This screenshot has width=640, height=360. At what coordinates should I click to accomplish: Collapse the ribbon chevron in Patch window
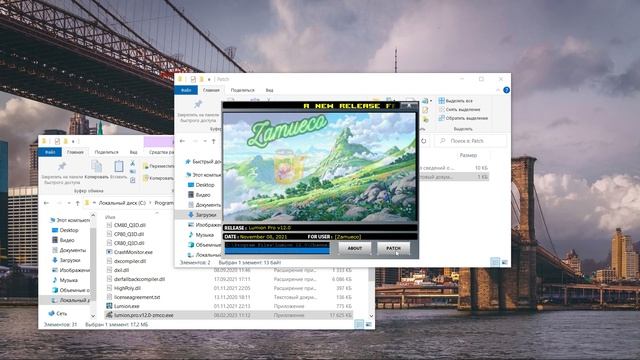tap(498, 90)
